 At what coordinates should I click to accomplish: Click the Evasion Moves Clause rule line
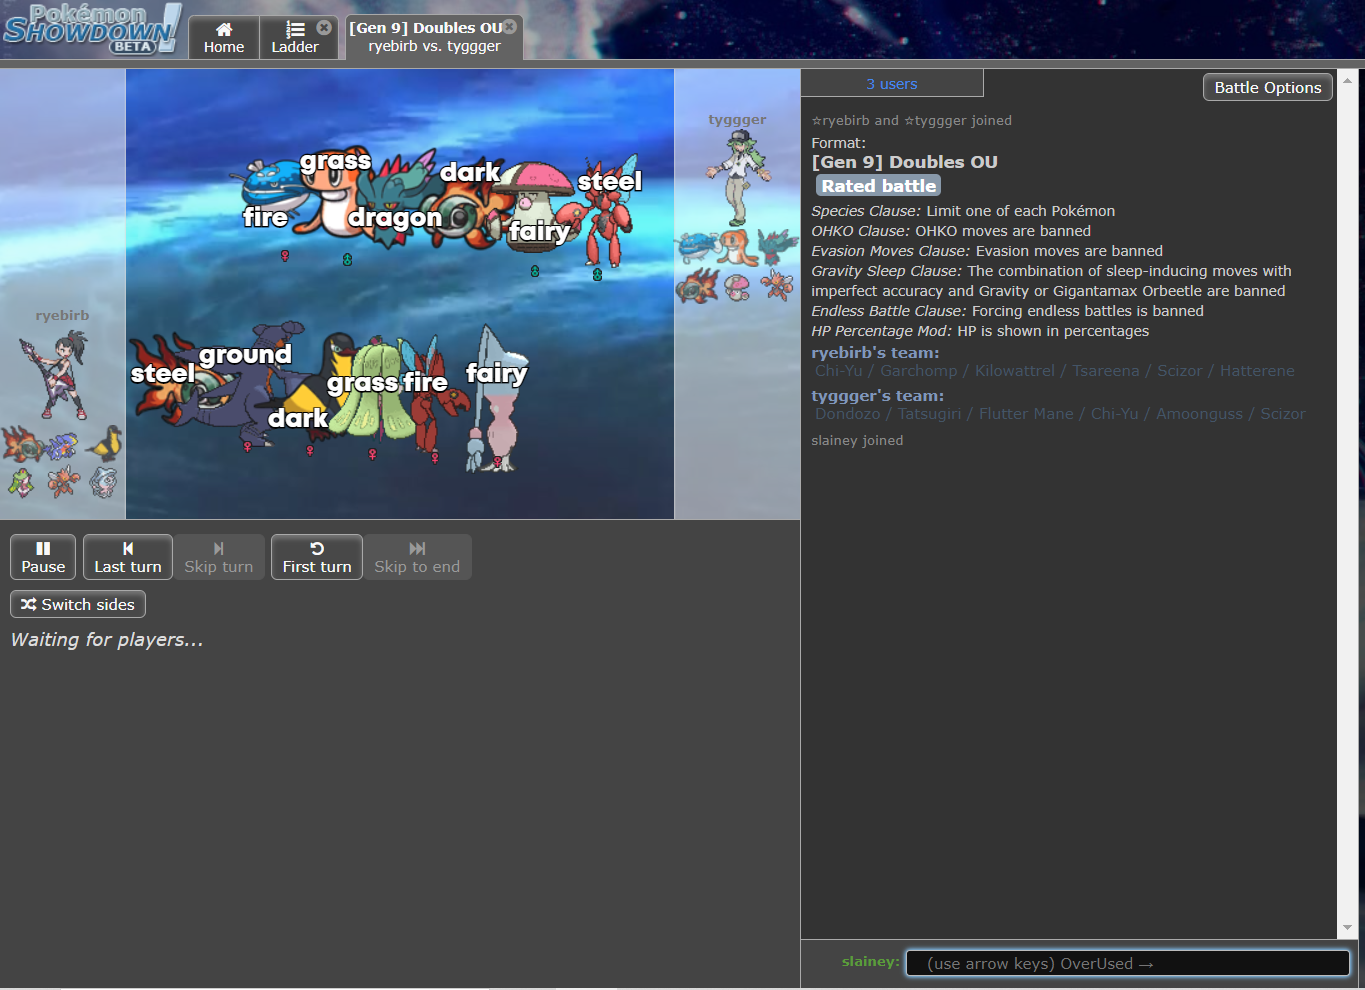click(x=987, y=251)
